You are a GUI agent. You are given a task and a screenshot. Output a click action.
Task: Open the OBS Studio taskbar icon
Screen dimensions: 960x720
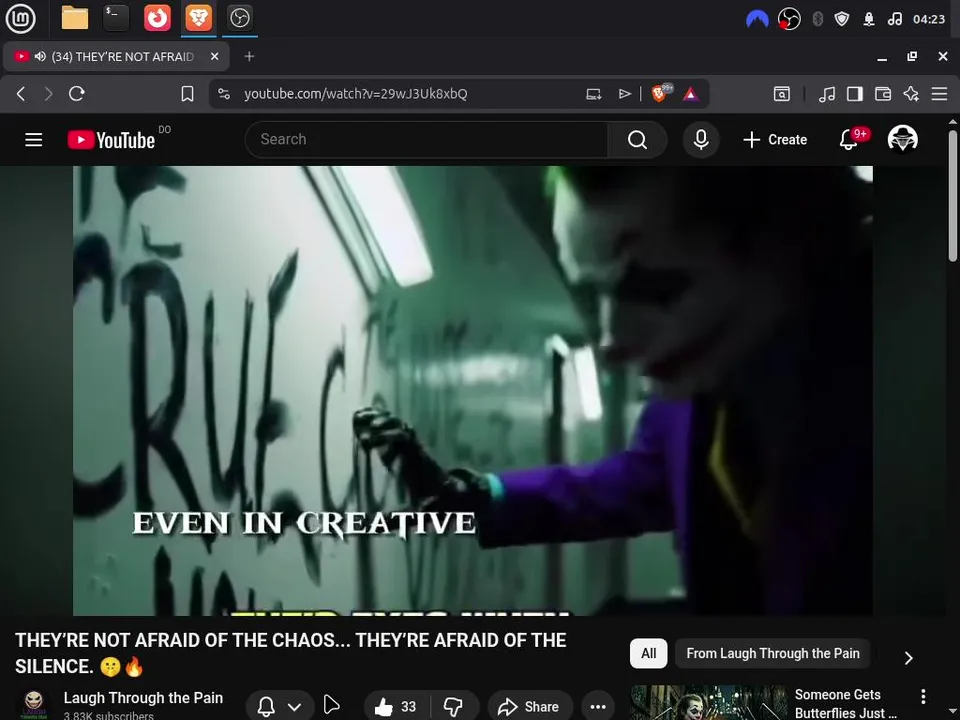(239, 18)
